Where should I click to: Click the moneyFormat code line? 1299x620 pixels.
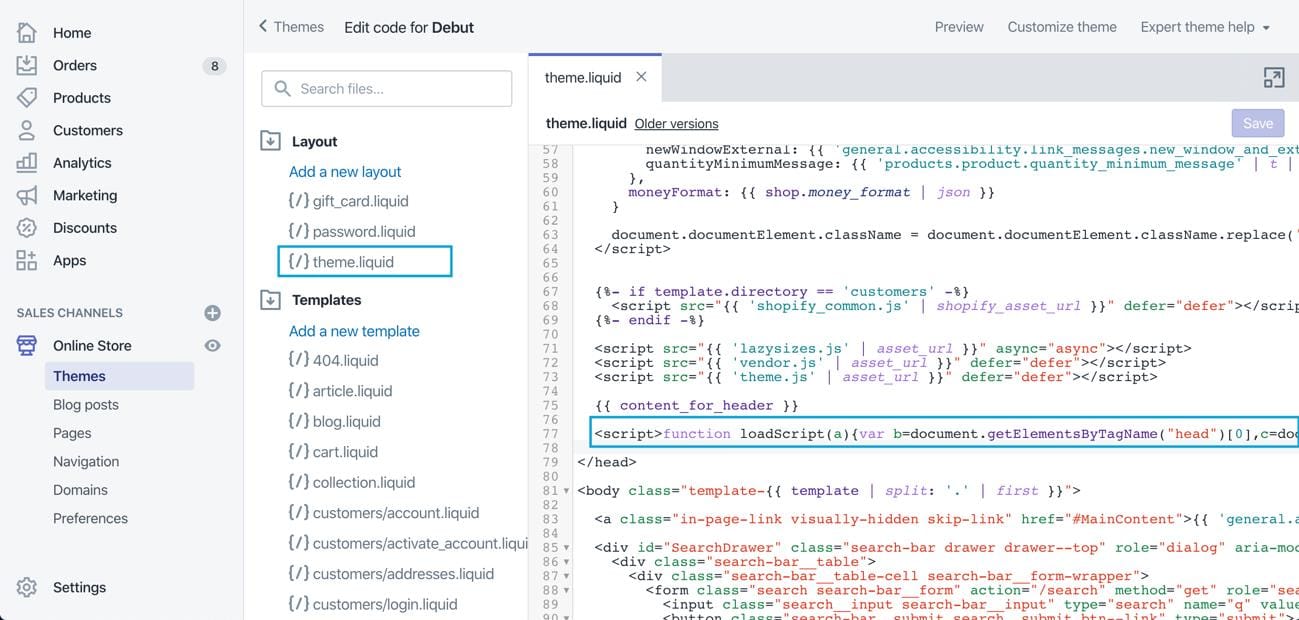[812, 192]
